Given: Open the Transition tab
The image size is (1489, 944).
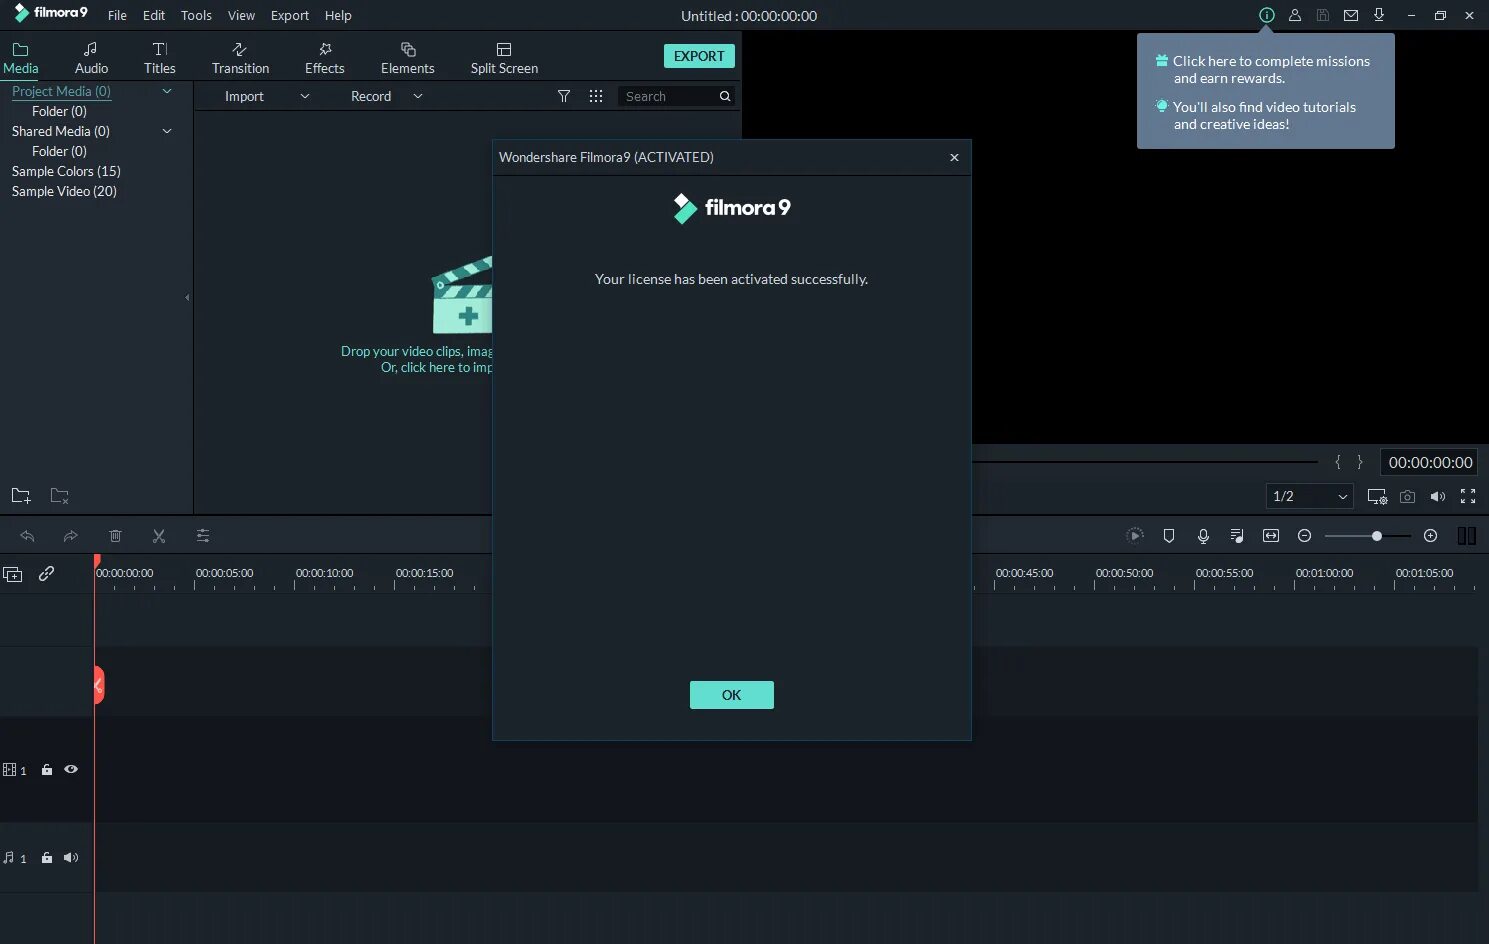Looking at the screenshot, I should 240,58.
